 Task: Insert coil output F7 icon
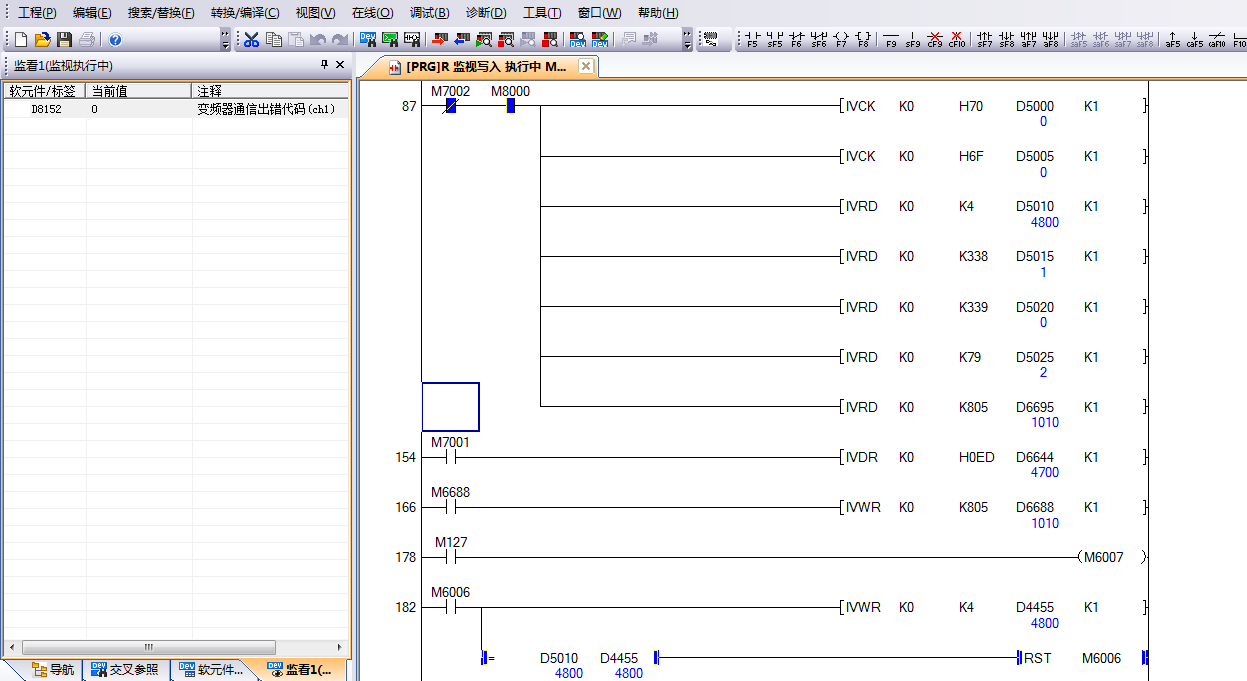tap(840, 40)
